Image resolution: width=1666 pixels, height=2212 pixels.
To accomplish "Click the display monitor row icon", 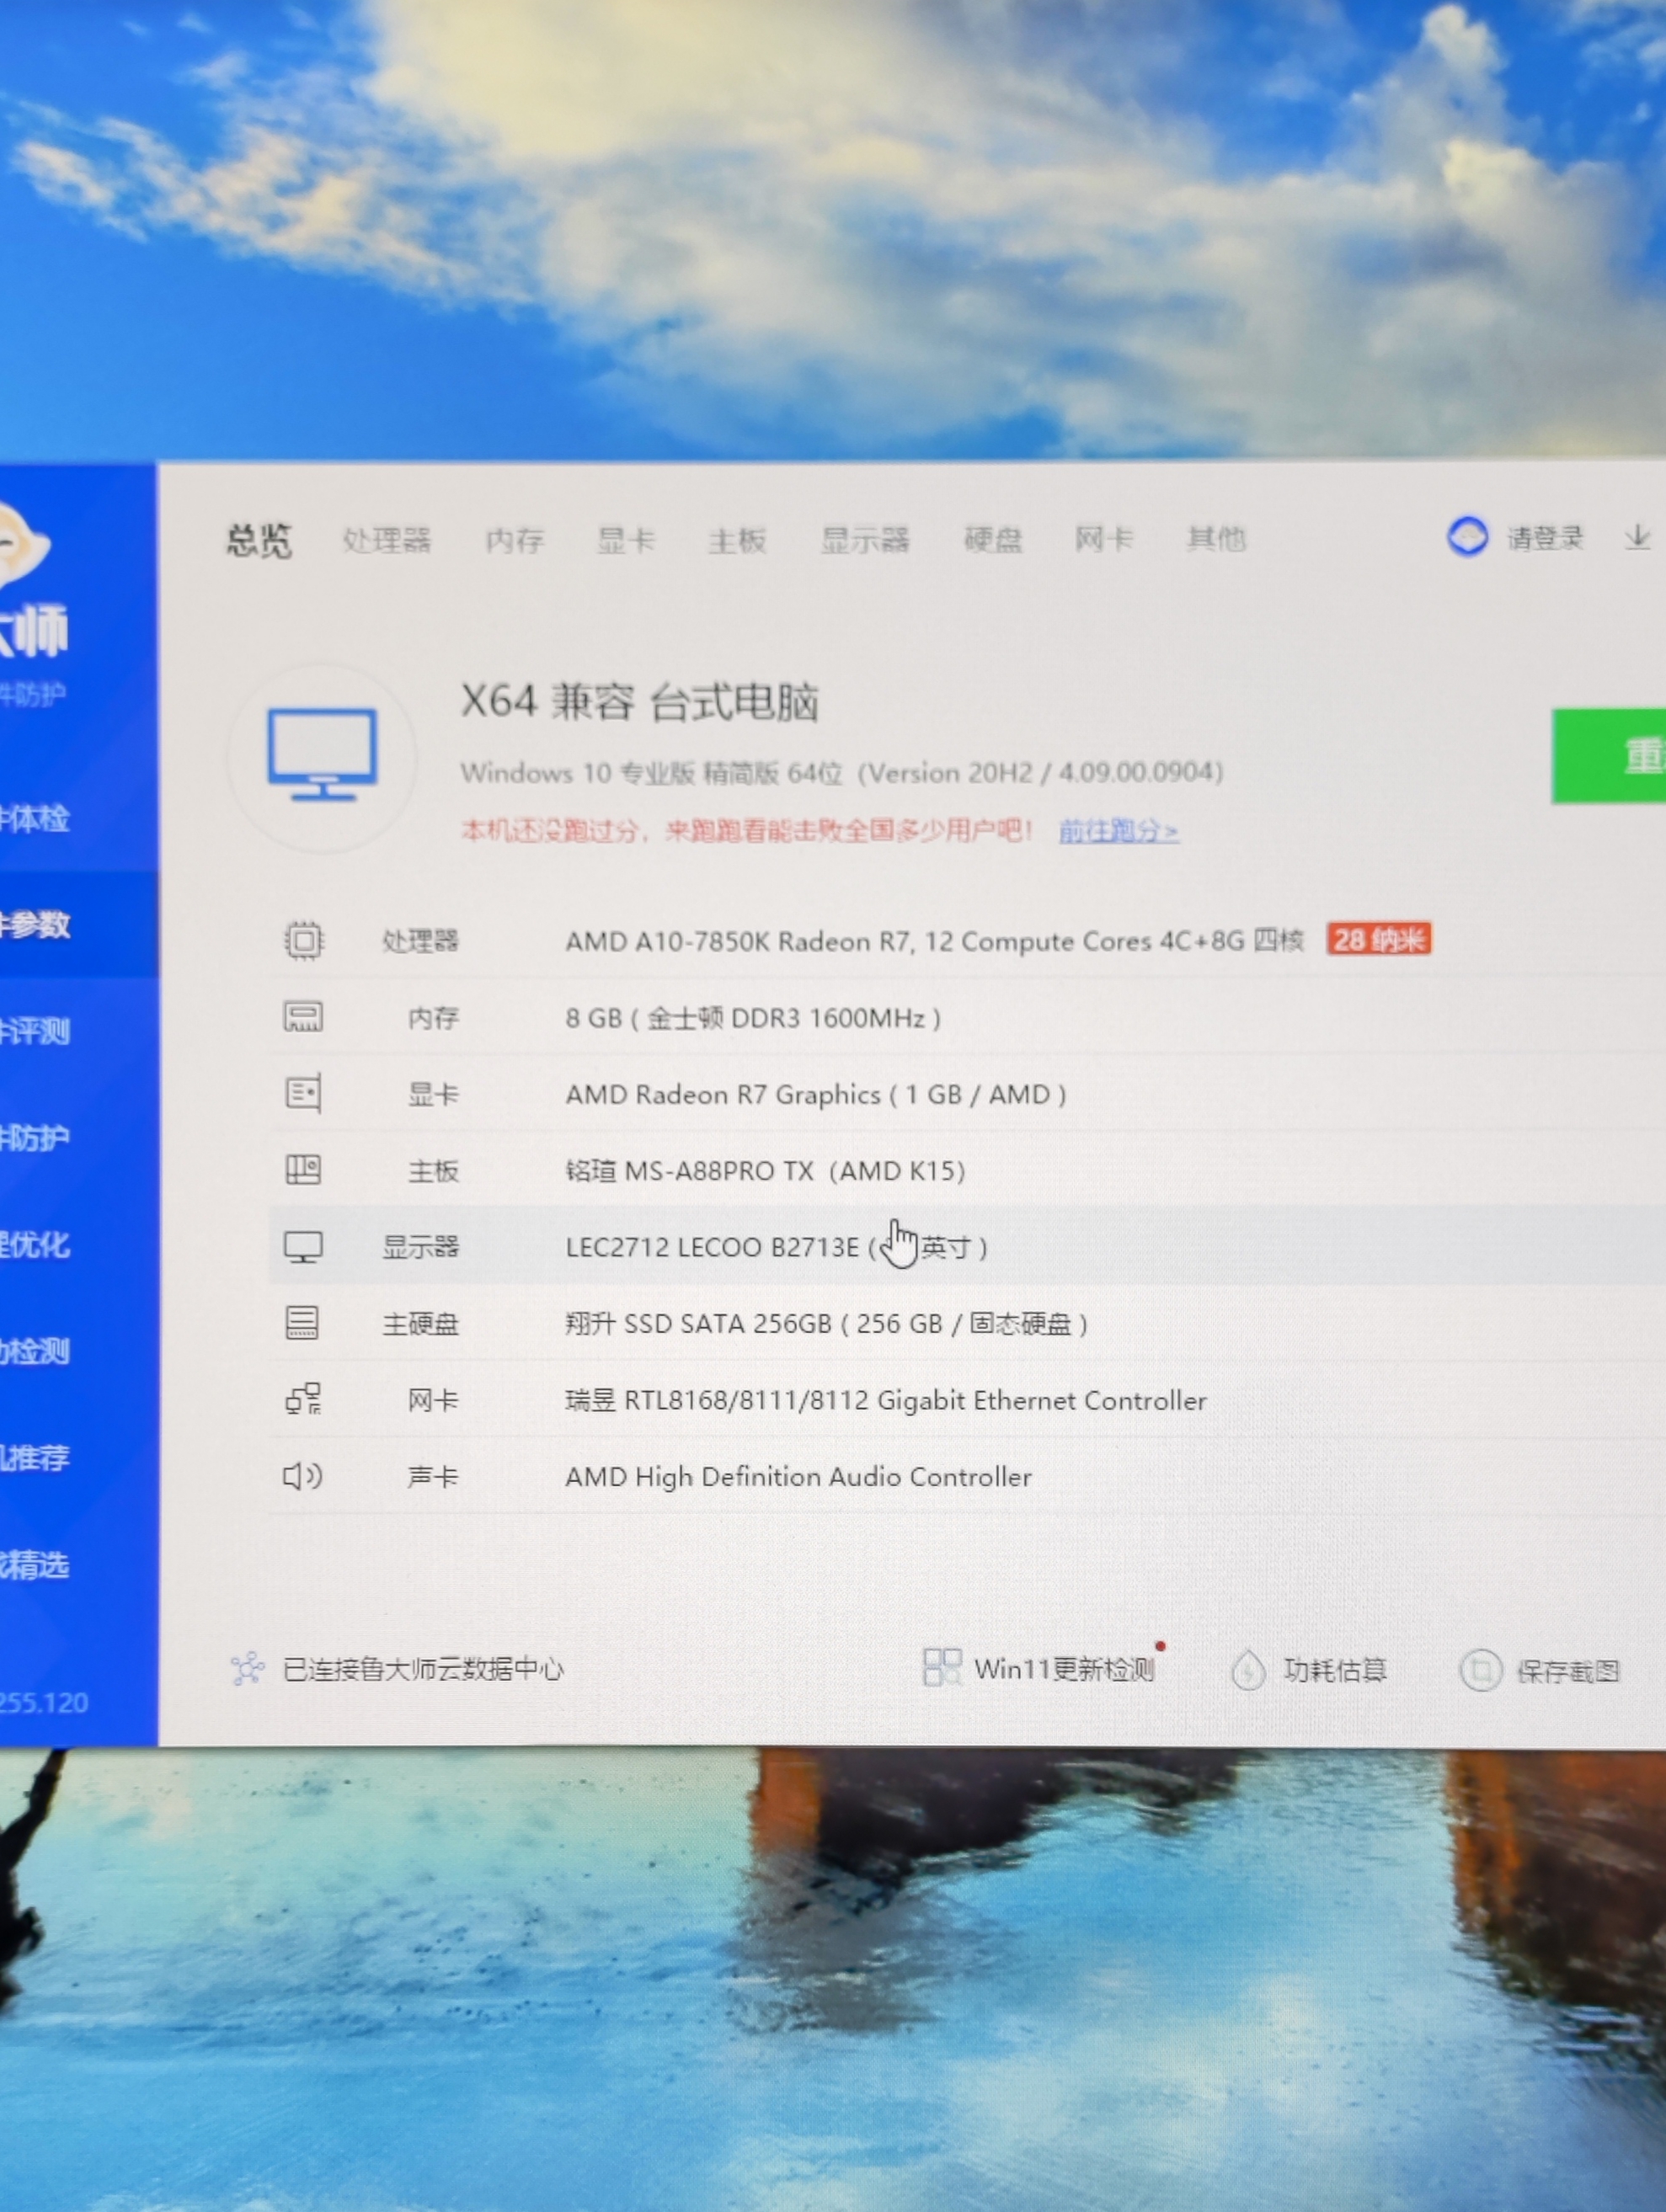I will (x=303, y=1247).
